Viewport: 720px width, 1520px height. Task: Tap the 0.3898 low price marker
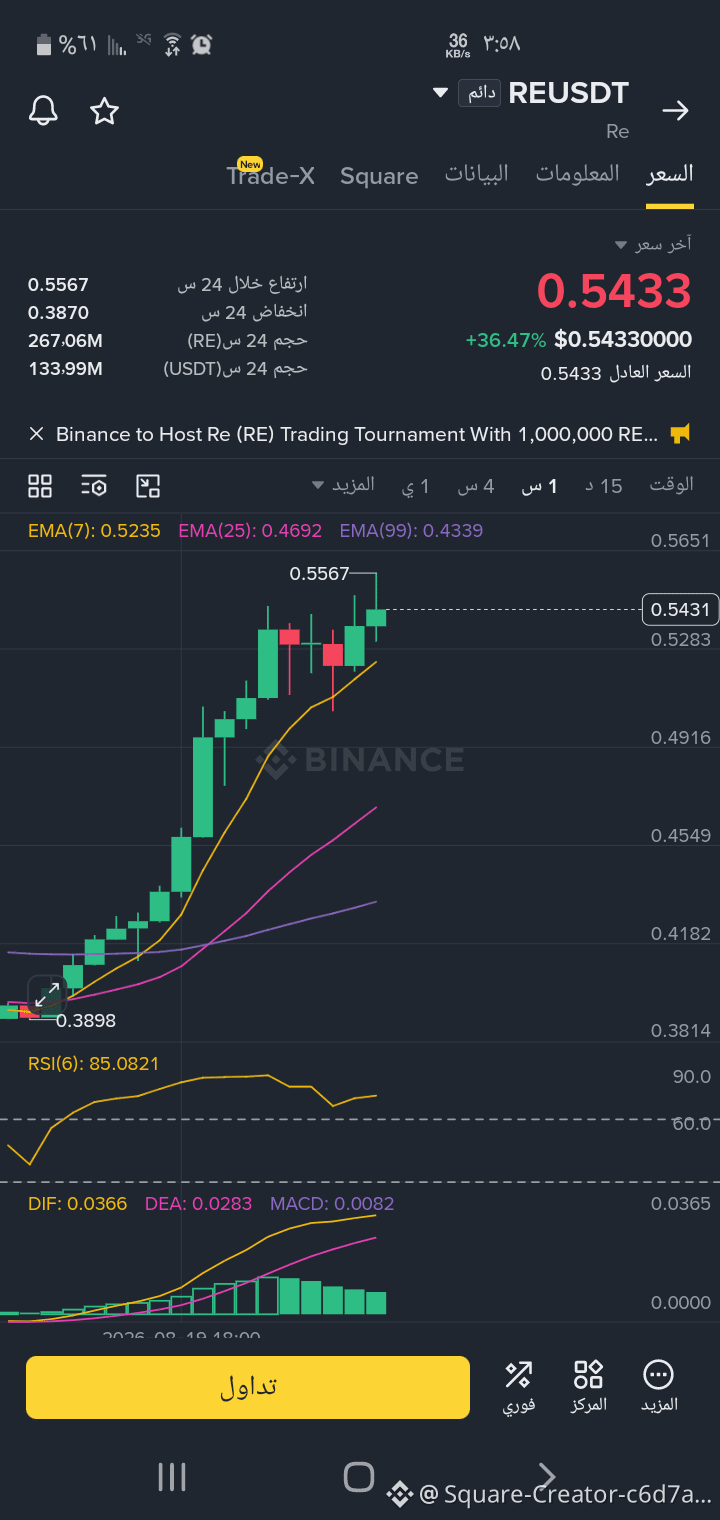pos(86,1021)
